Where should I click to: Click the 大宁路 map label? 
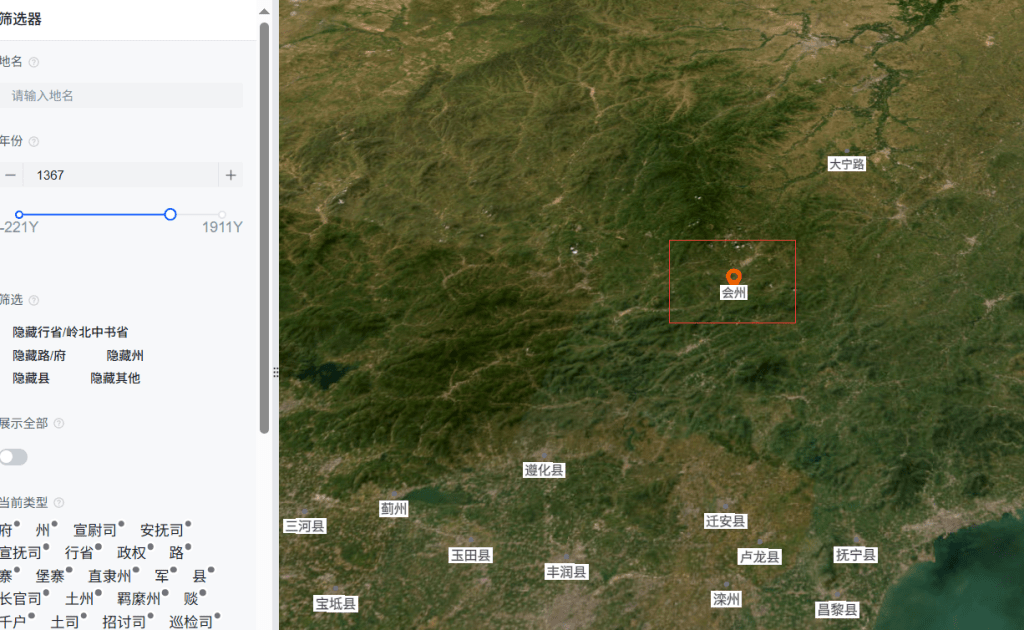(x=846, y=165)
